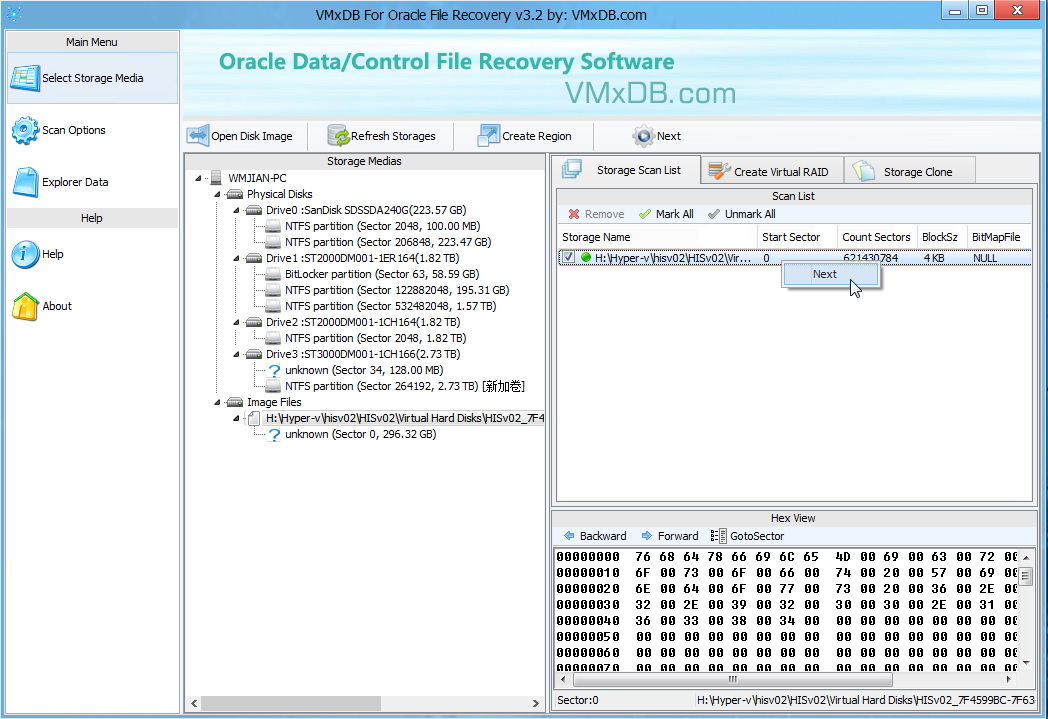Click the Start Sector column header
Screen dimensions: 1048x719
[x=797, y=237]
